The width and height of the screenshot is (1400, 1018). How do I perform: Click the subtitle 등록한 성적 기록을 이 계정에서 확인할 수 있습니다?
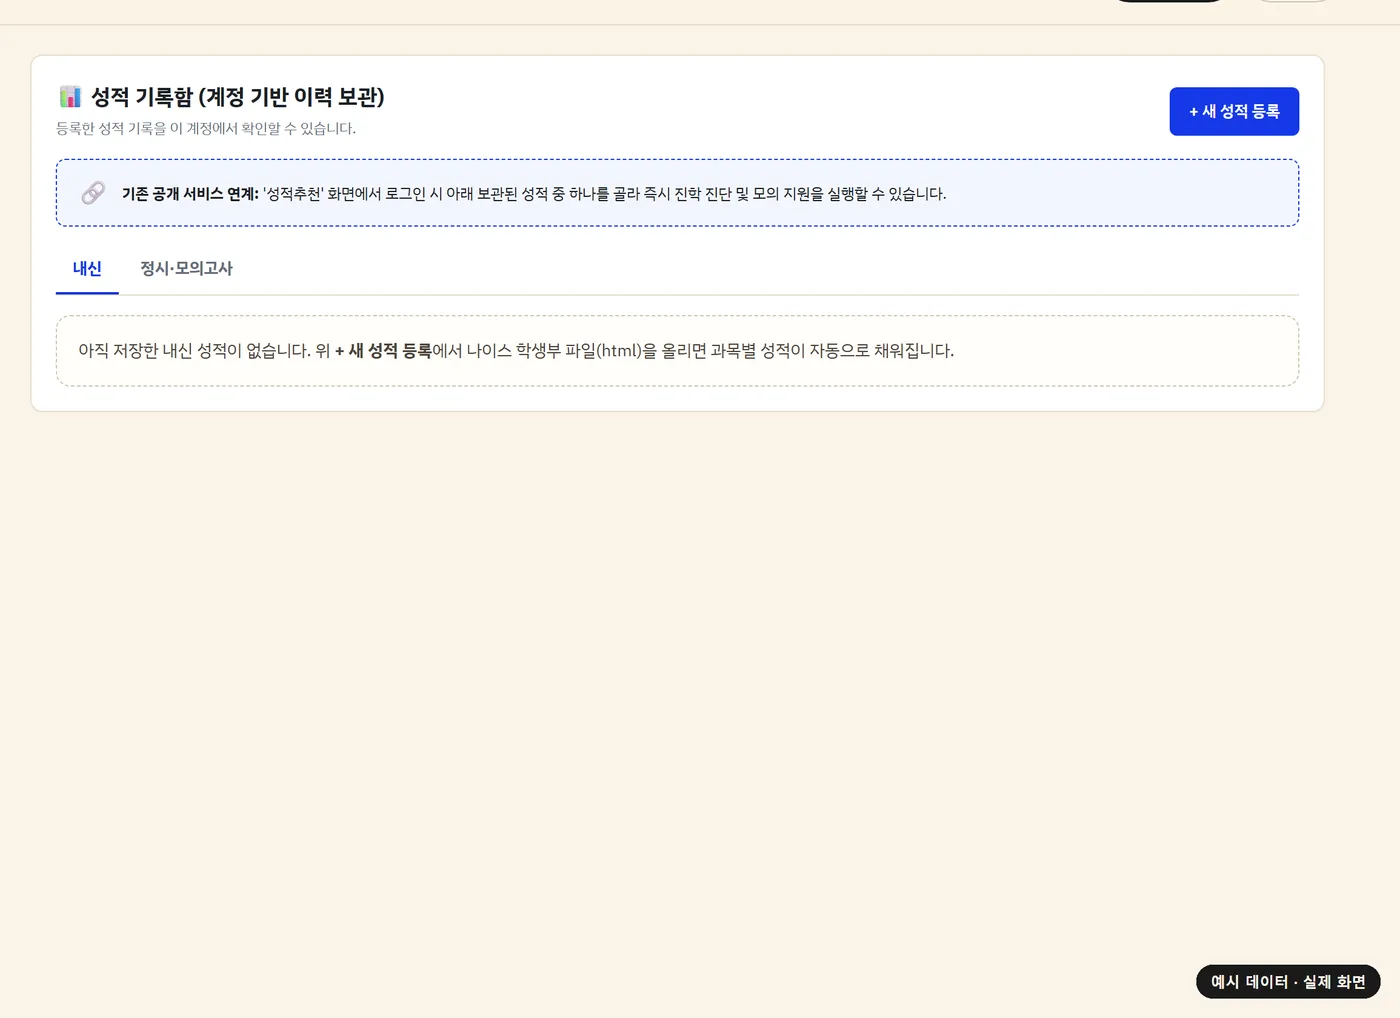pos(206,128)
